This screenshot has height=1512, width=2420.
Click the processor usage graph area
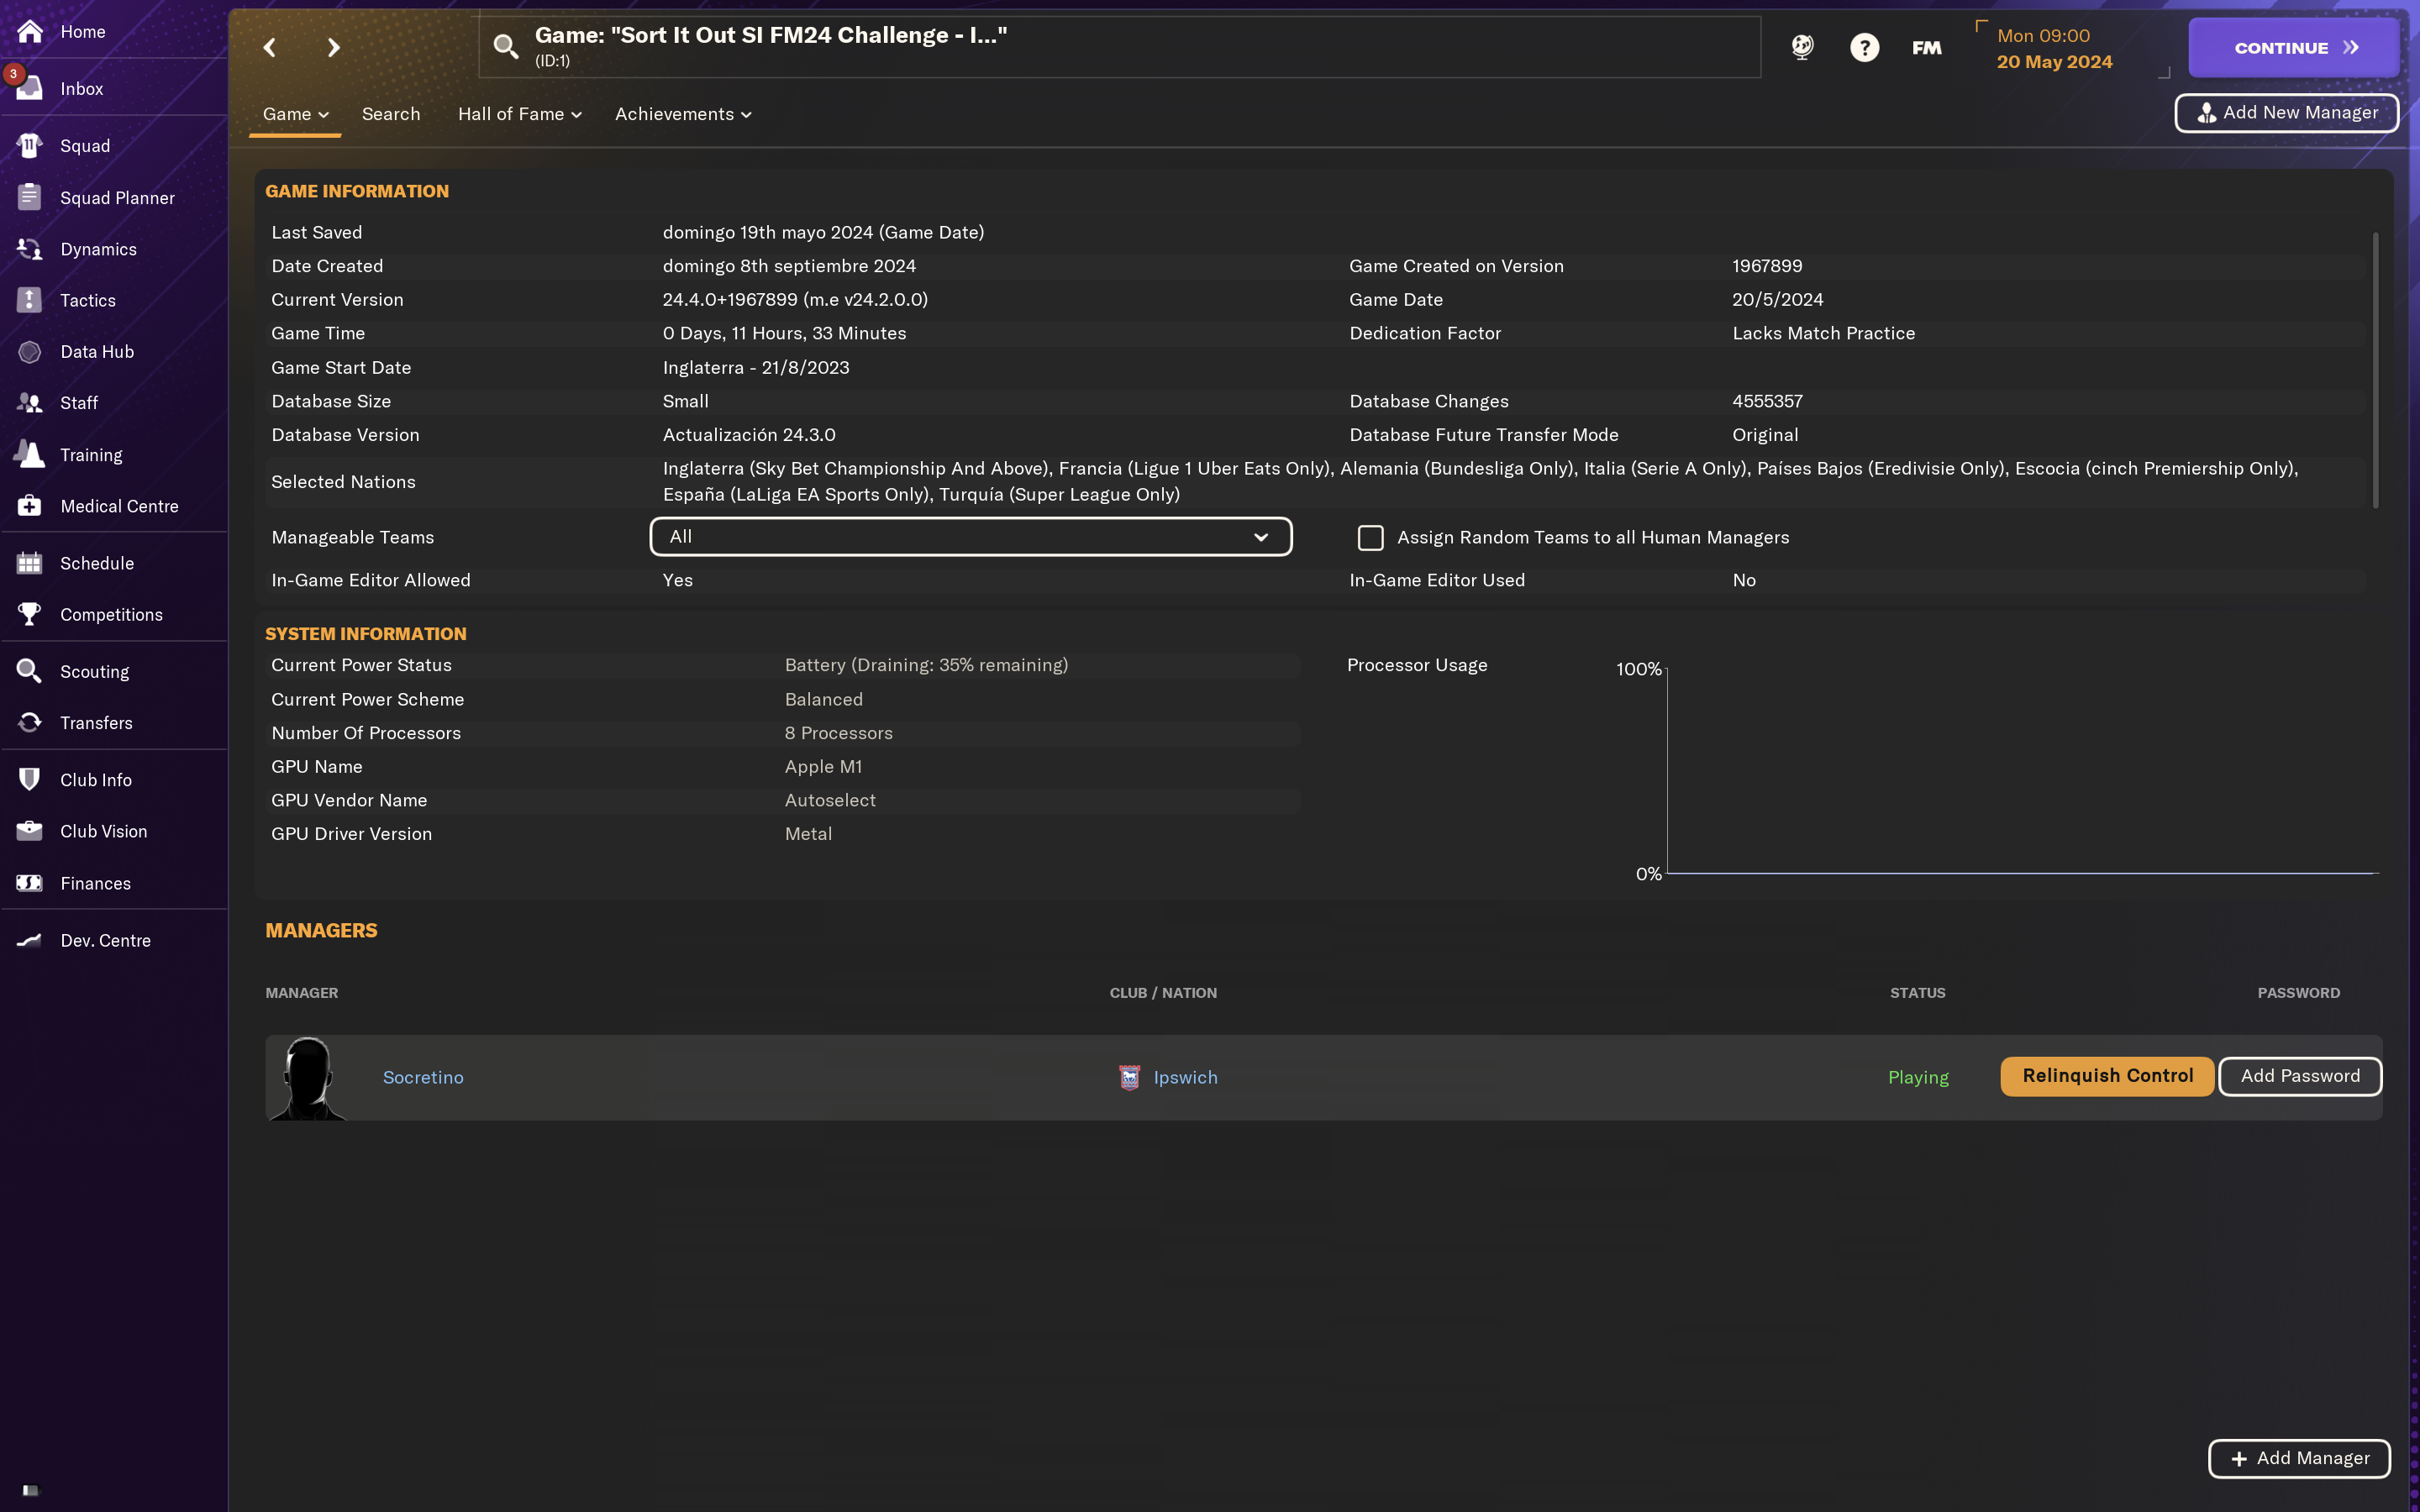(x=2022, y=770)
